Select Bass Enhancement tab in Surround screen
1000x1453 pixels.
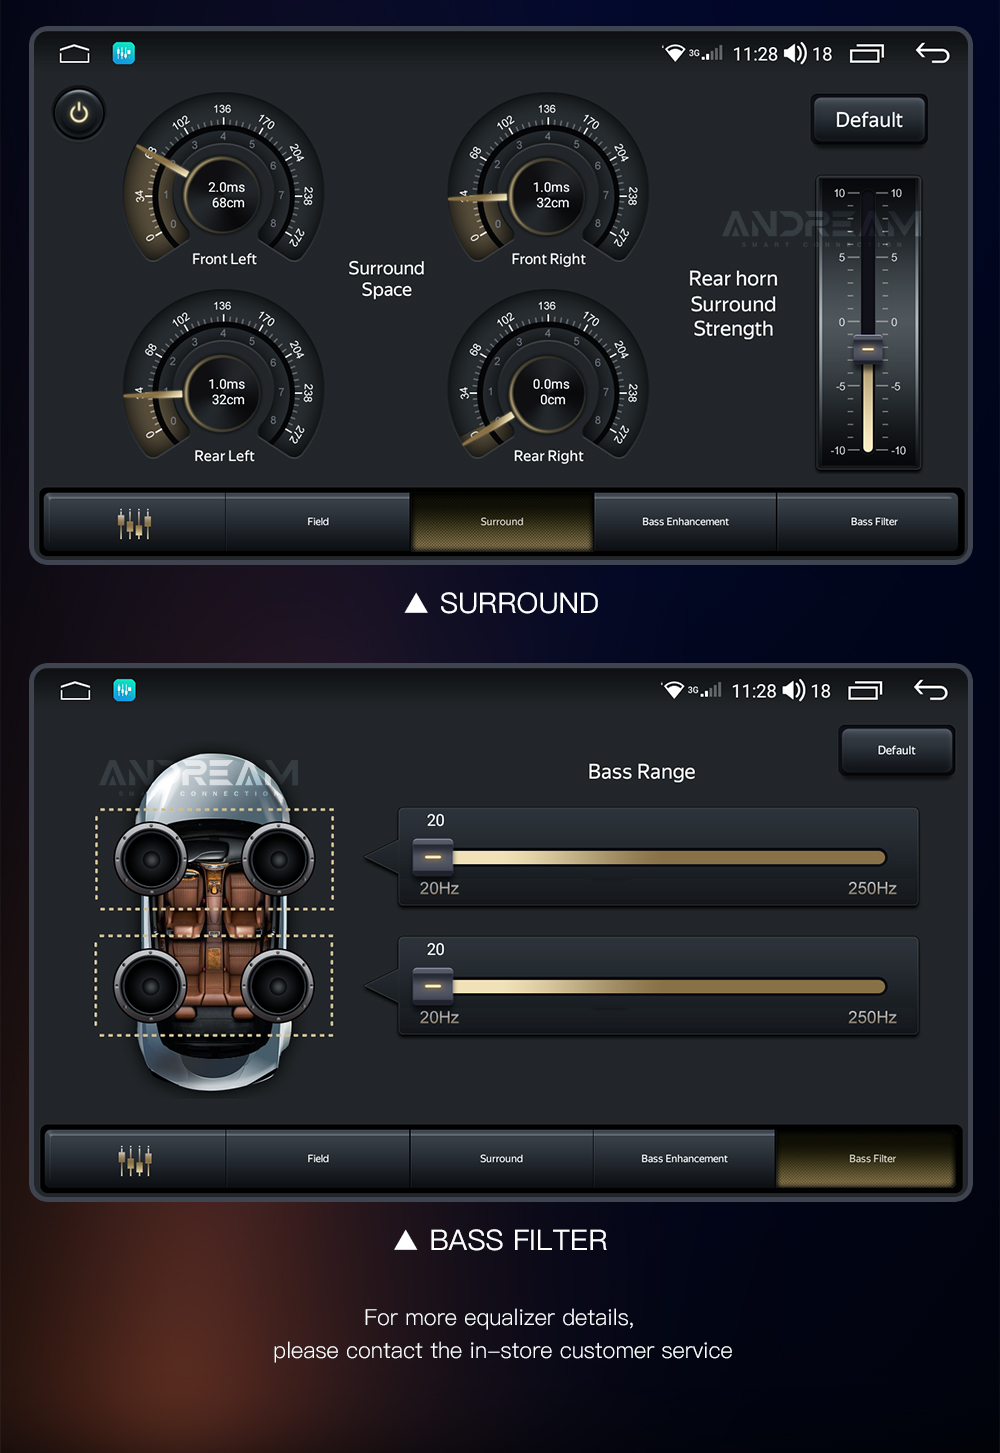tap(685, 522)
